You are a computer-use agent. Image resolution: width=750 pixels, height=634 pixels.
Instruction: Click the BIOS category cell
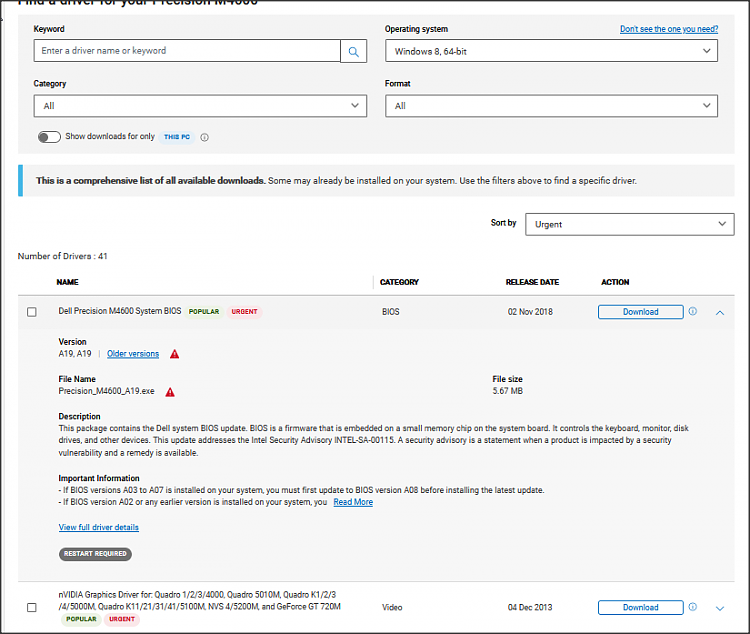(390, 312)
